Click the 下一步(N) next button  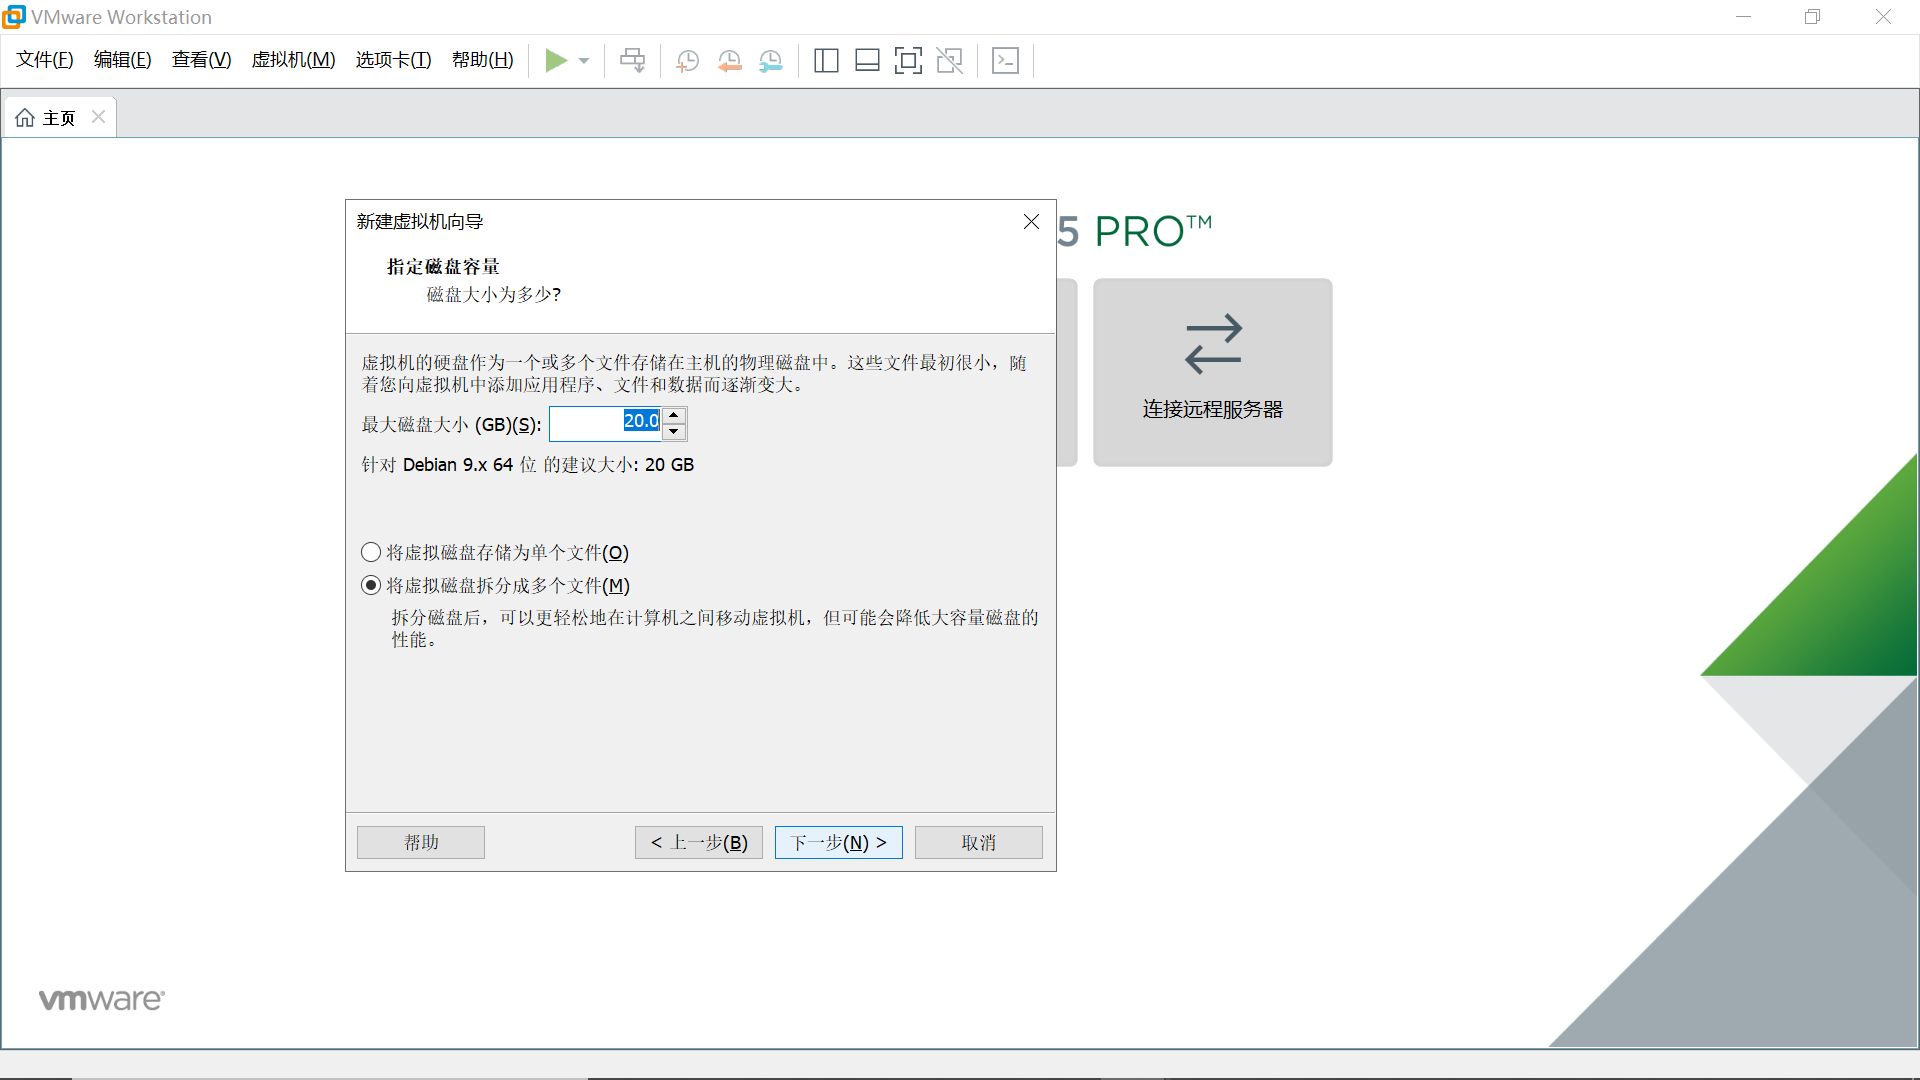coord(838,842)
